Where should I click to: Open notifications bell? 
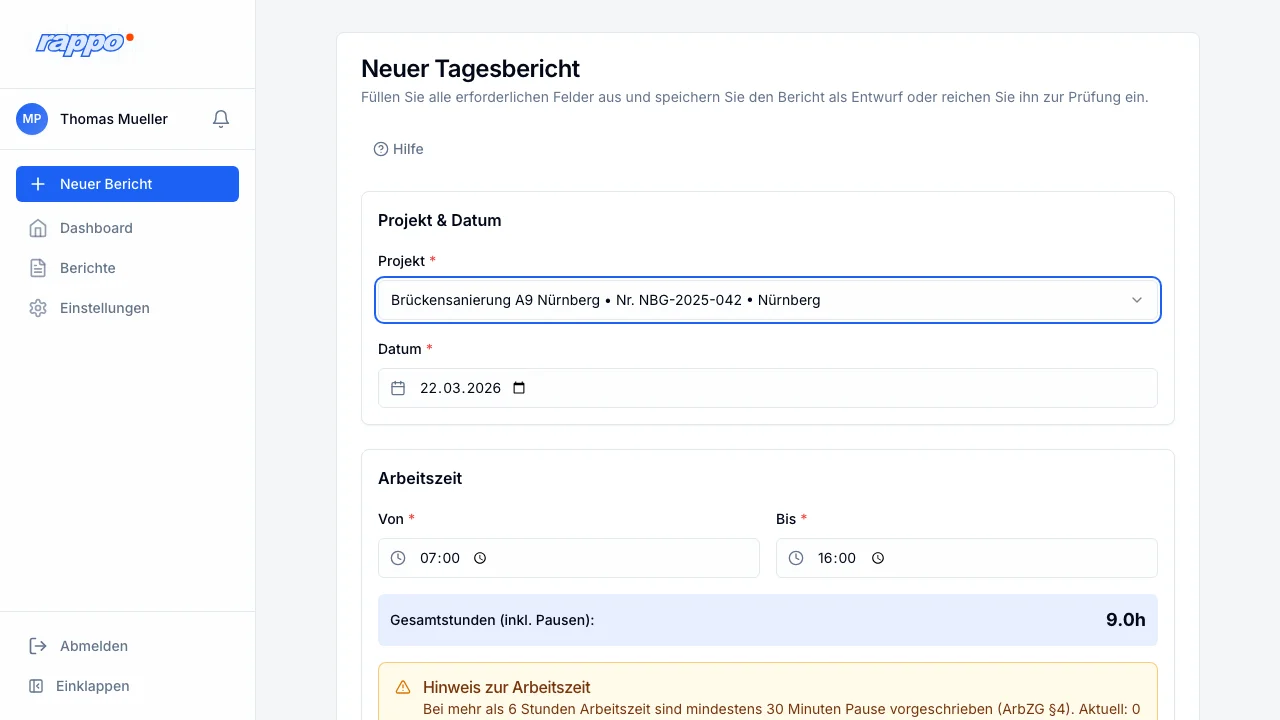tap(221, 119)
